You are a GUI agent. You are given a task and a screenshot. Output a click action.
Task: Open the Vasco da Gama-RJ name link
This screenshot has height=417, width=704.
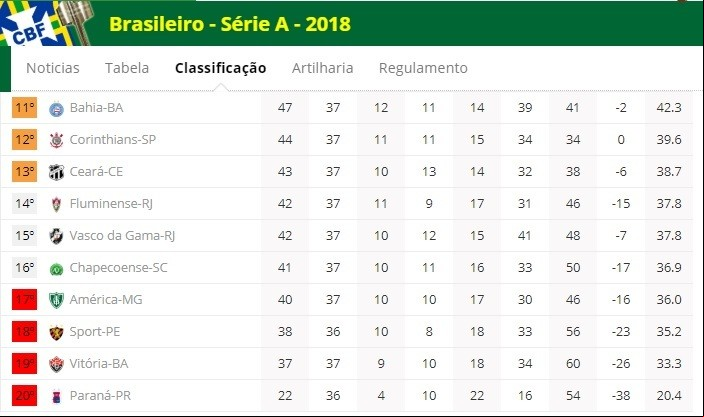click(x=122, y=236)
